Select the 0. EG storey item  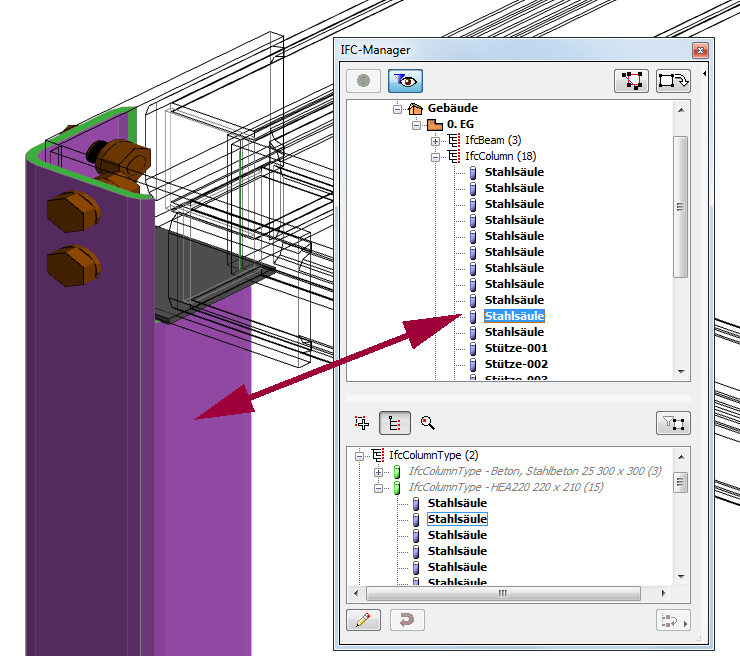460,124
